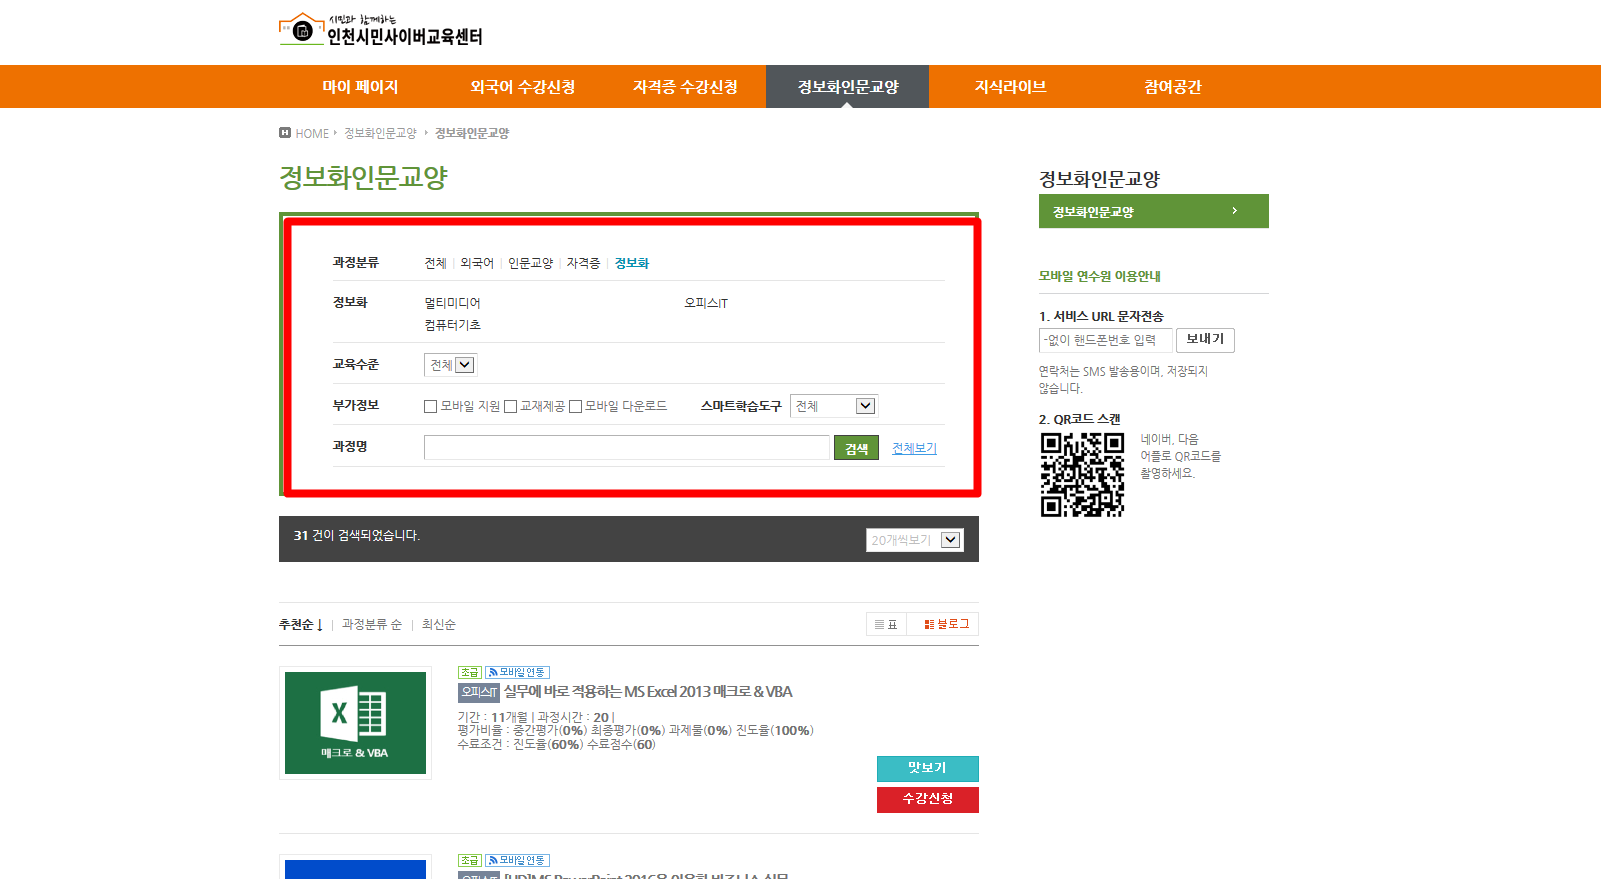Open the 외국어 수강신청 menu
The image size is (1601, 879).
pos(523,87)
